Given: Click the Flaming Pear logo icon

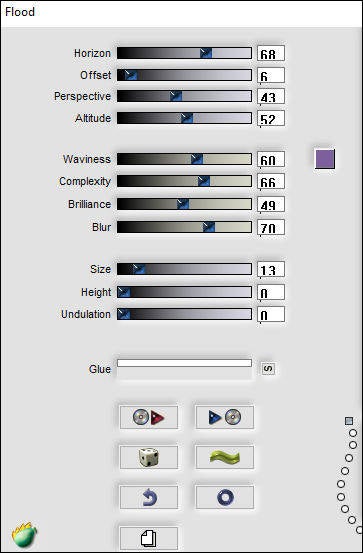Looking at the screenshot, I should coord(24,535).
